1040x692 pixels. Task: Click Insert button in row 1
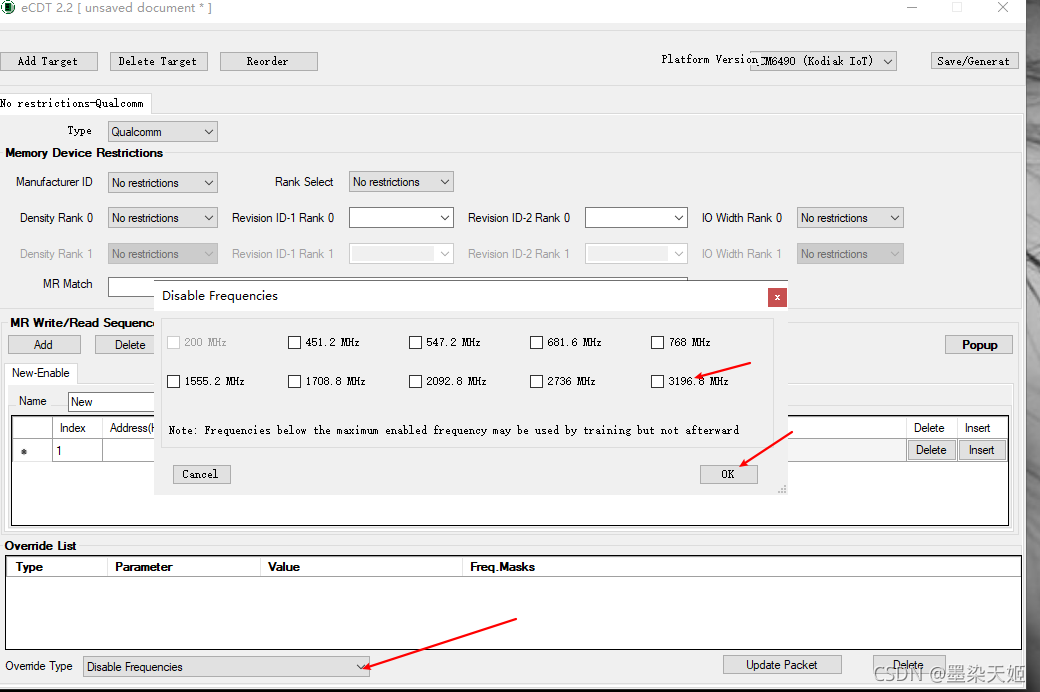click(982, 450)
